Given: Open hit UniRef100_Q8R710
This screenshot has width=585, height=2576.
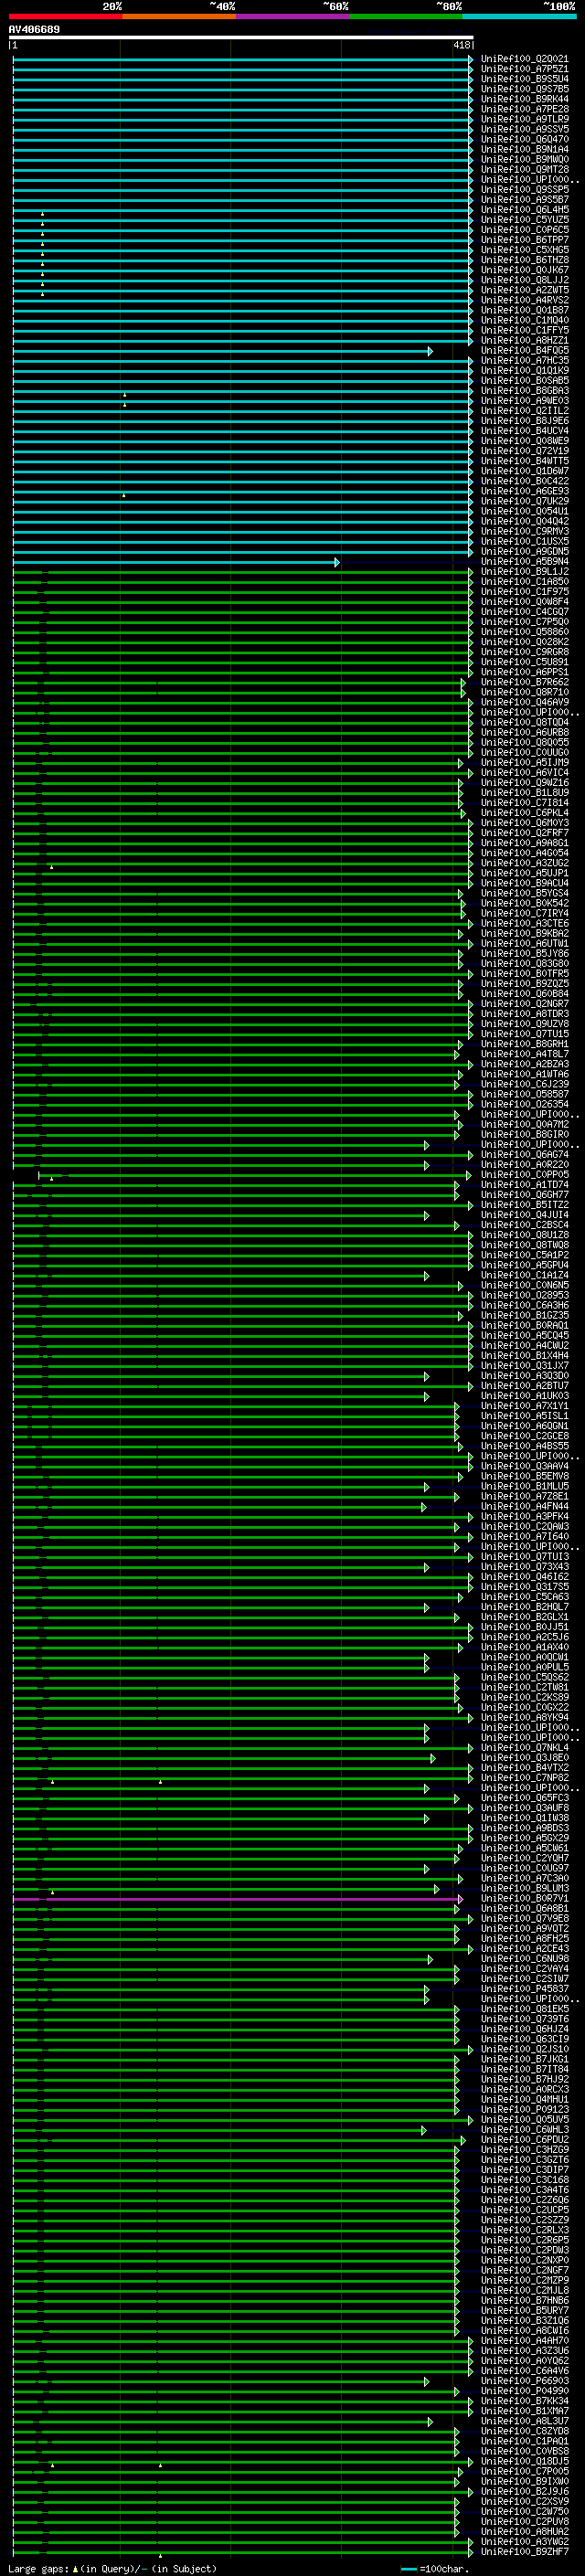Looking at the screenshot, I should [x=524, y=692].
